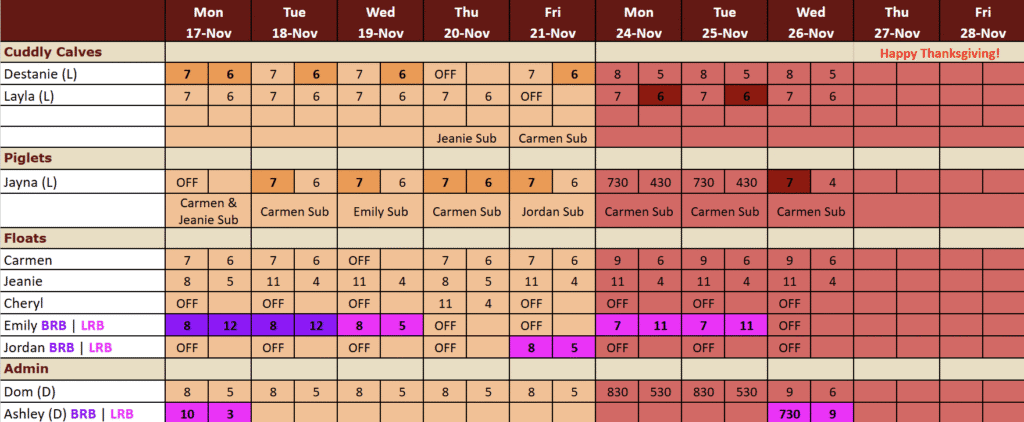Click the Fri 28-Nov column header
Viewport: 1024px width, 422px height.
point(982,22)
